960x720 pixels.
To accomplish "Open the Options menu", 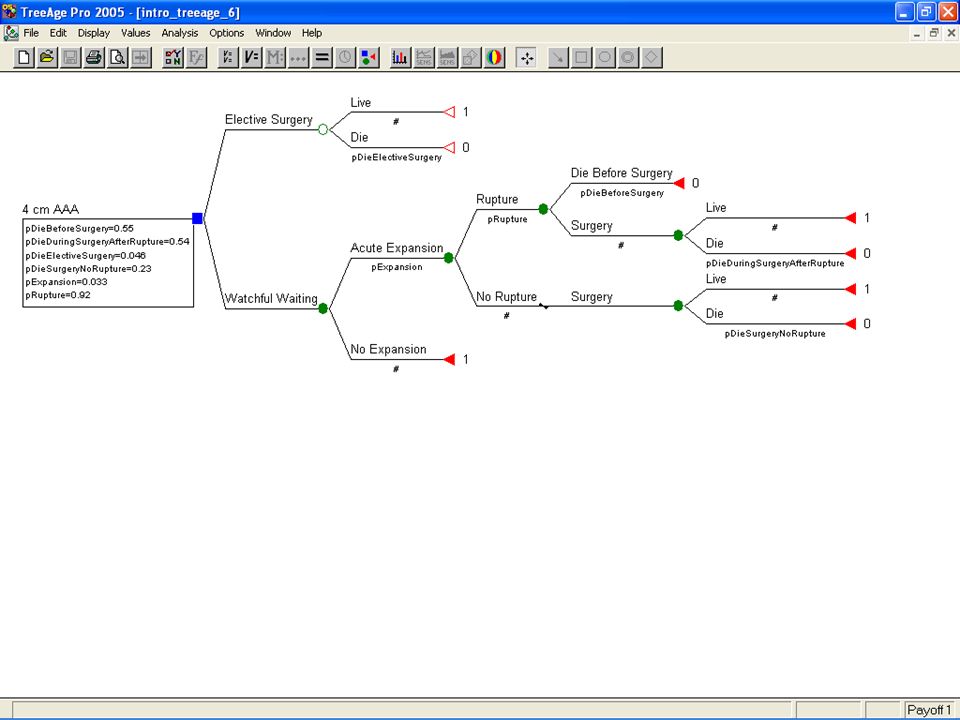I will (227, 33).
